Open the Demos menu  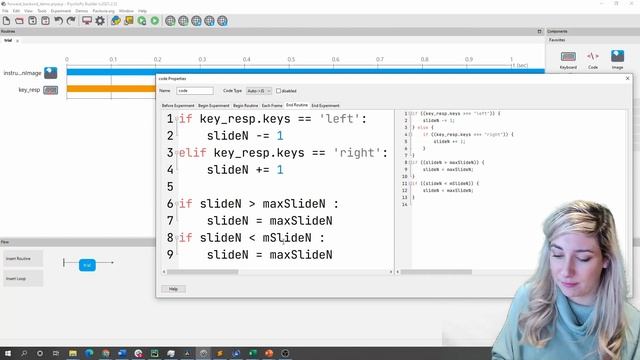[82, 11]
